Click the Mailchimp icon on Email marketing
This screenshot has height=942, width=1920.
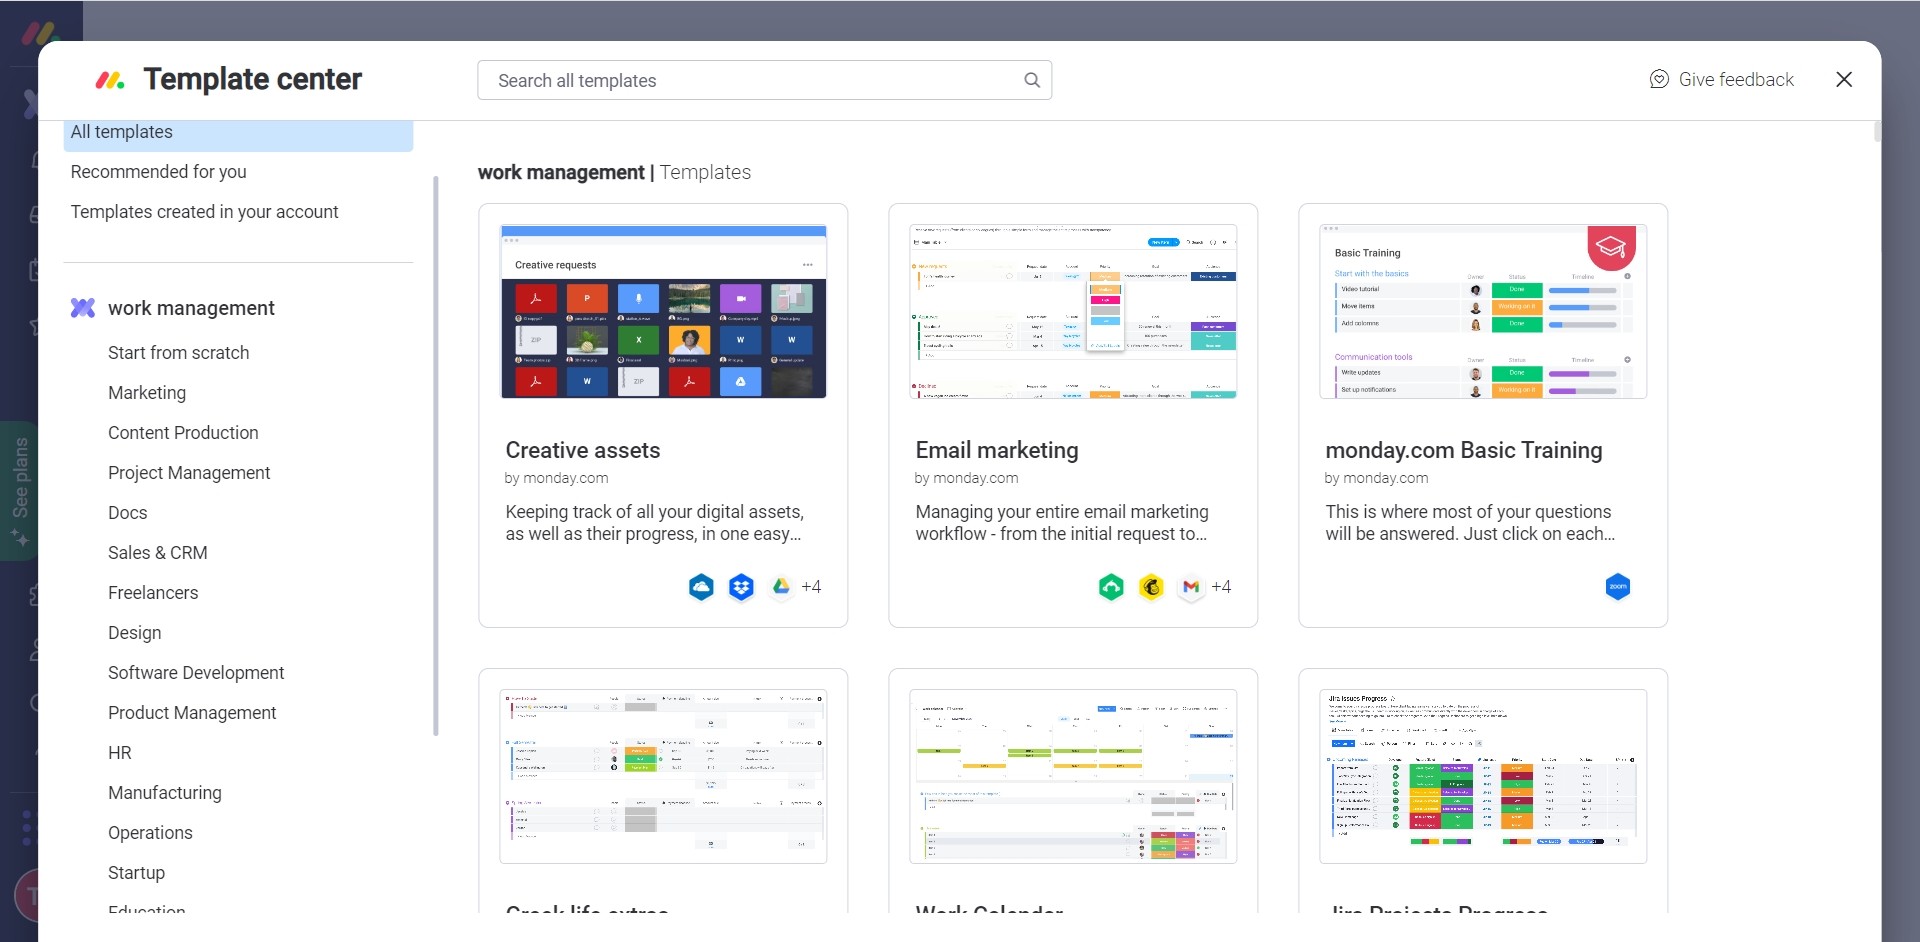click(x=1151, y=587)
